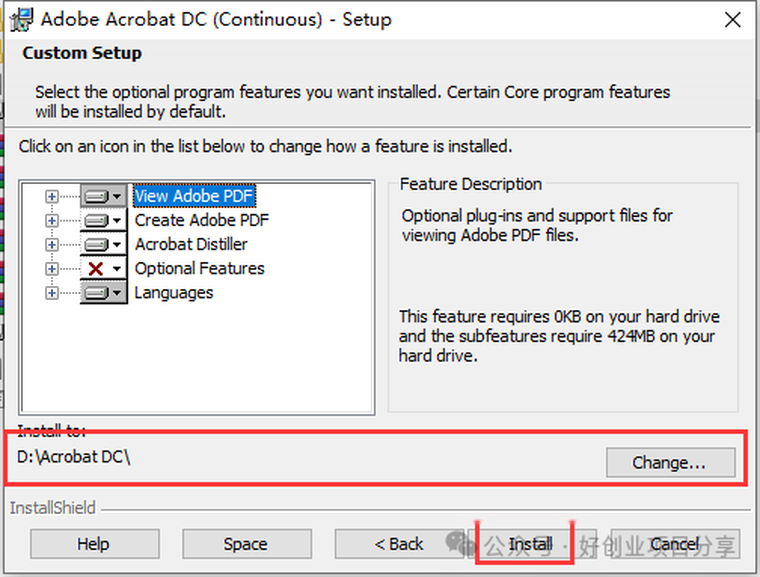Click the Acrobat Distiller install-state icon

(x=103, y=244)
